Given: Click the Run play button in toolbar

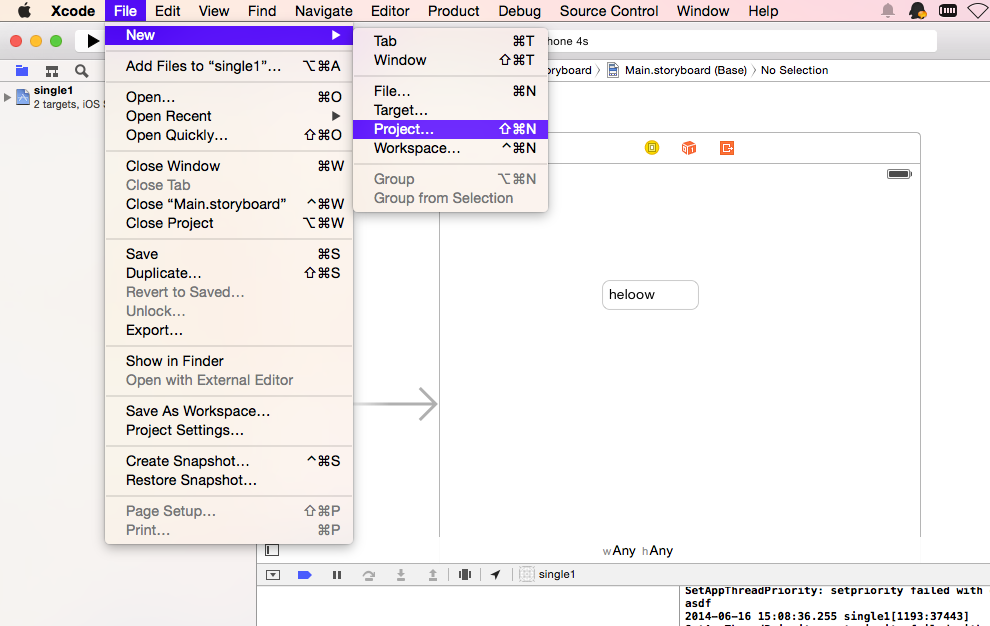Looking at the screenshot, I should 92,41.
